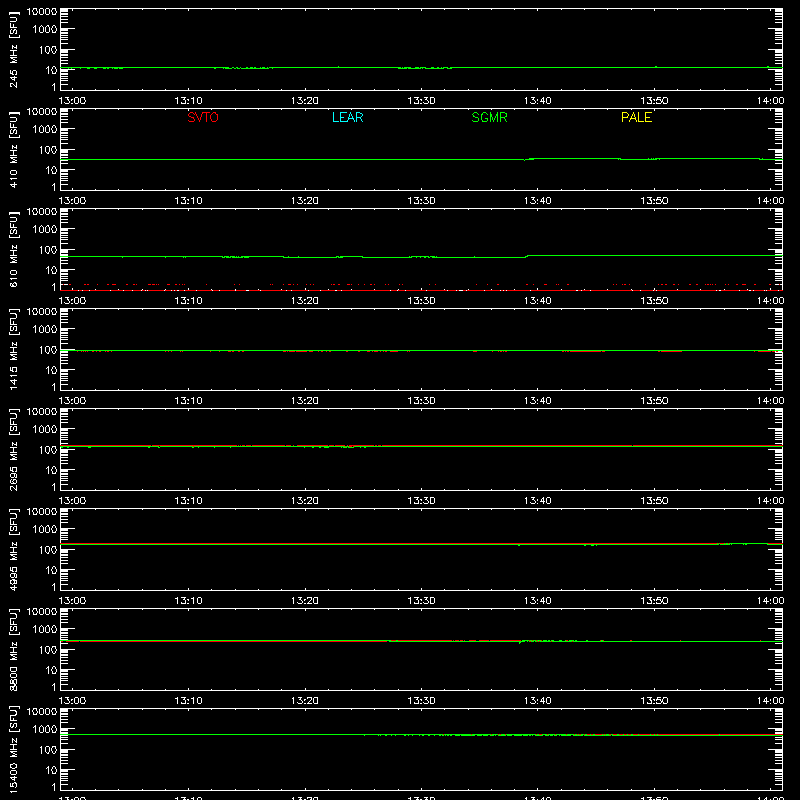Click 14:00 time label below 245 MHz panel
Image resolution: width=800 pixels, height=800 pixels.
click(x=770, y=101)
